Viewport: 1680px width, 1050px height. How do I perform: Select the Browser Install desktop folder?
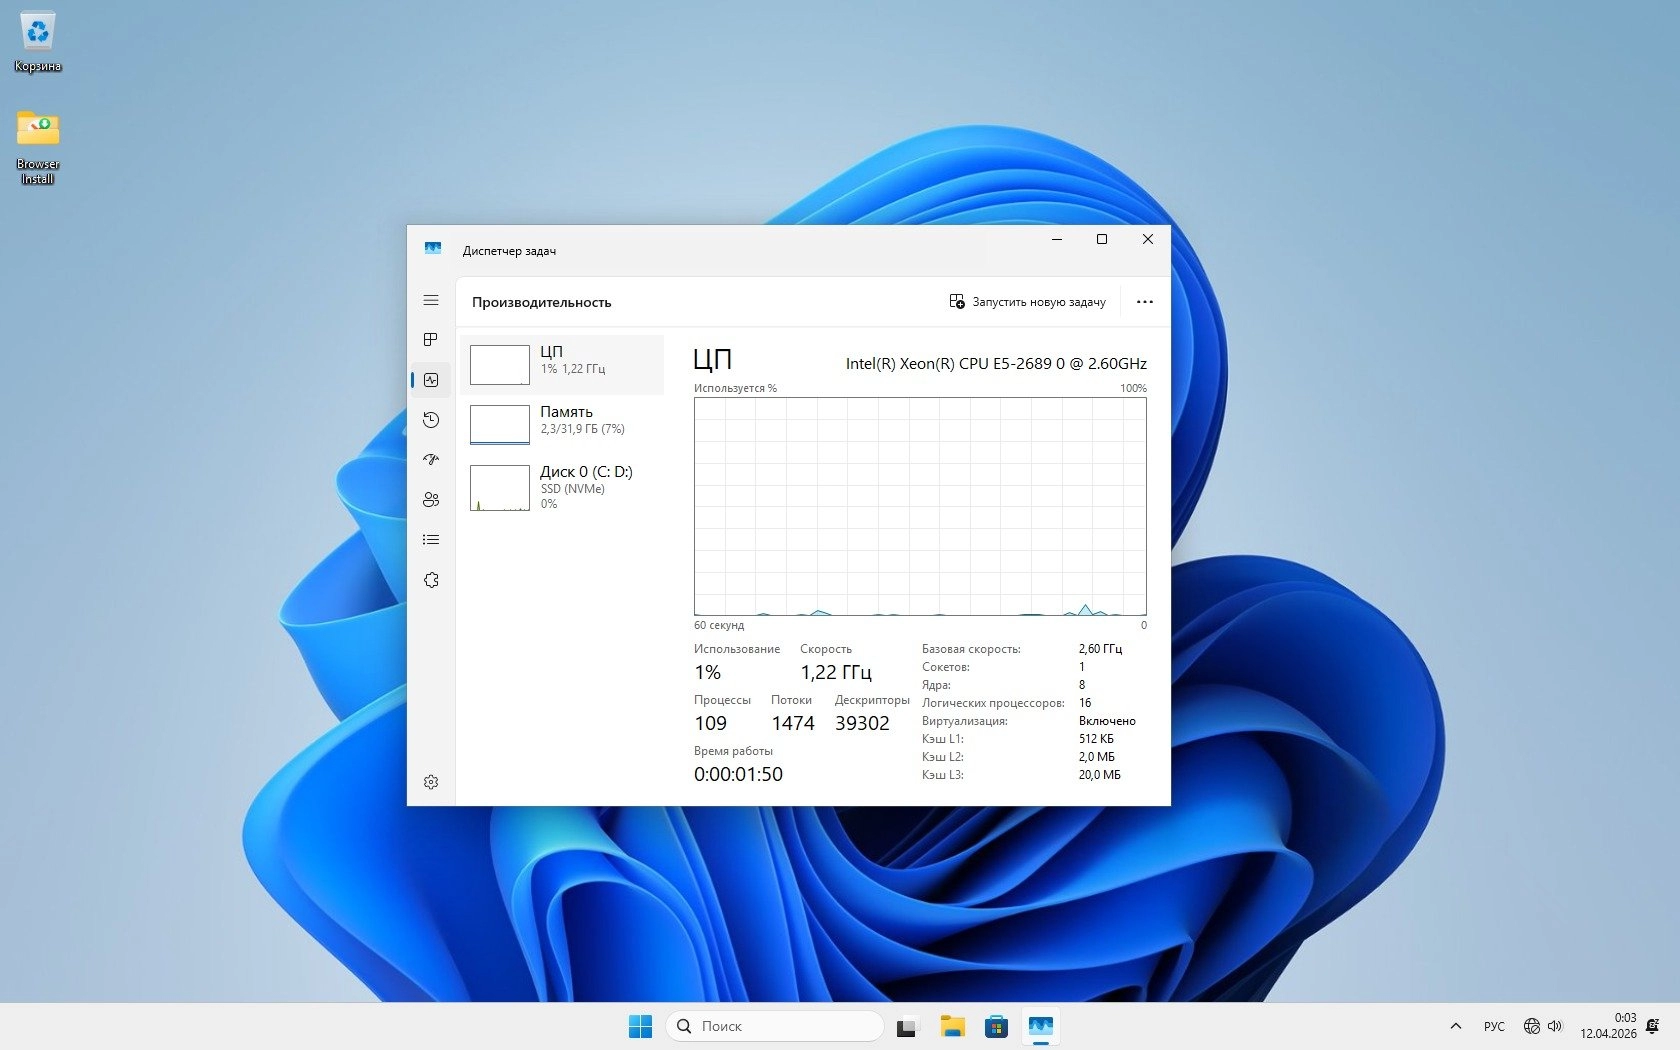click(38, 147)
